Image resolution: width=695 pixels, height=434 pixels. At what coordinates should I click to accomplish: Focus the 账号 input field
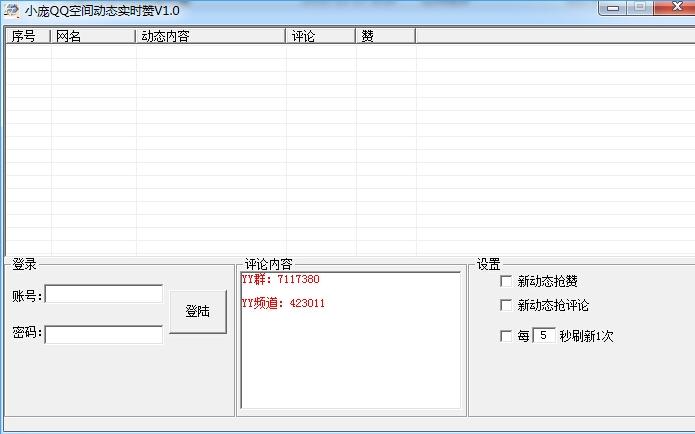(104, 294)
